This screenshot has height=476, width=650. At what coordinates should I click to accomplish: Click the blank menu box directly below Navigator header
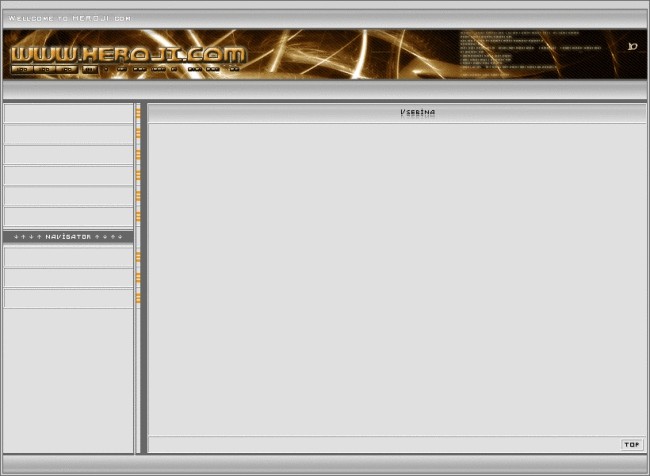pyautogui.click(x=68, y=257)
